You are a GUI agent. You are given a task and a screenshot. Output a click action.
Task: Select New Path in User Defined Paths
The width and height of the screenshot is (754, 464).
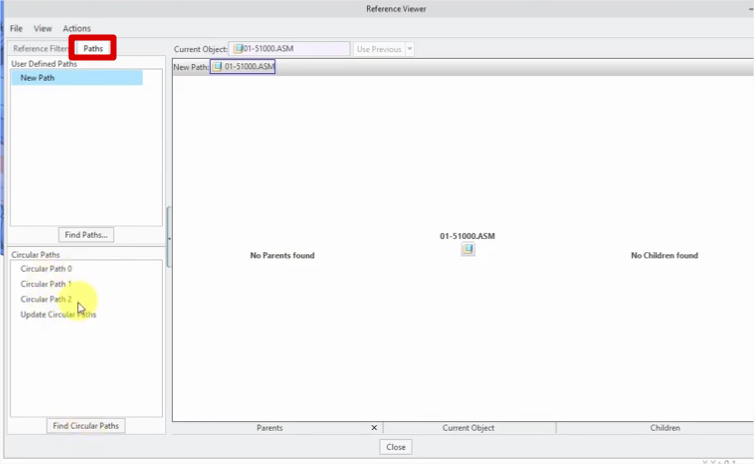(38, 78)
